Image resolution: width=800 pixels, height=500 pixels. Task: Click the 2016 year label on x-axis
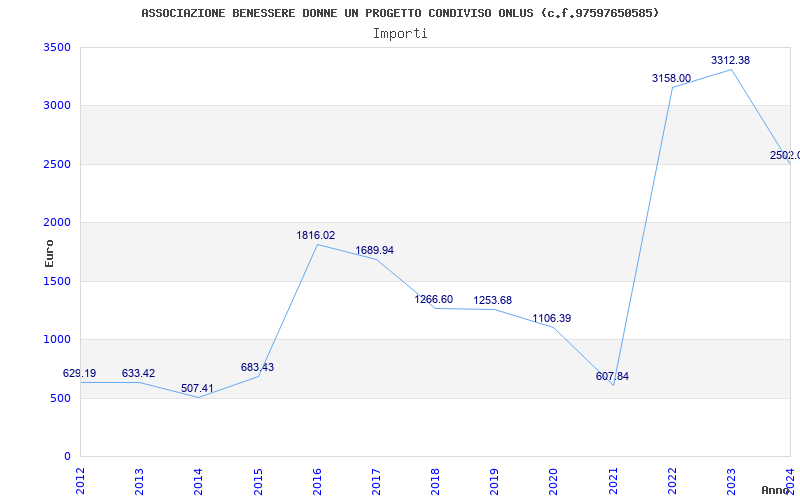[317, 478]
